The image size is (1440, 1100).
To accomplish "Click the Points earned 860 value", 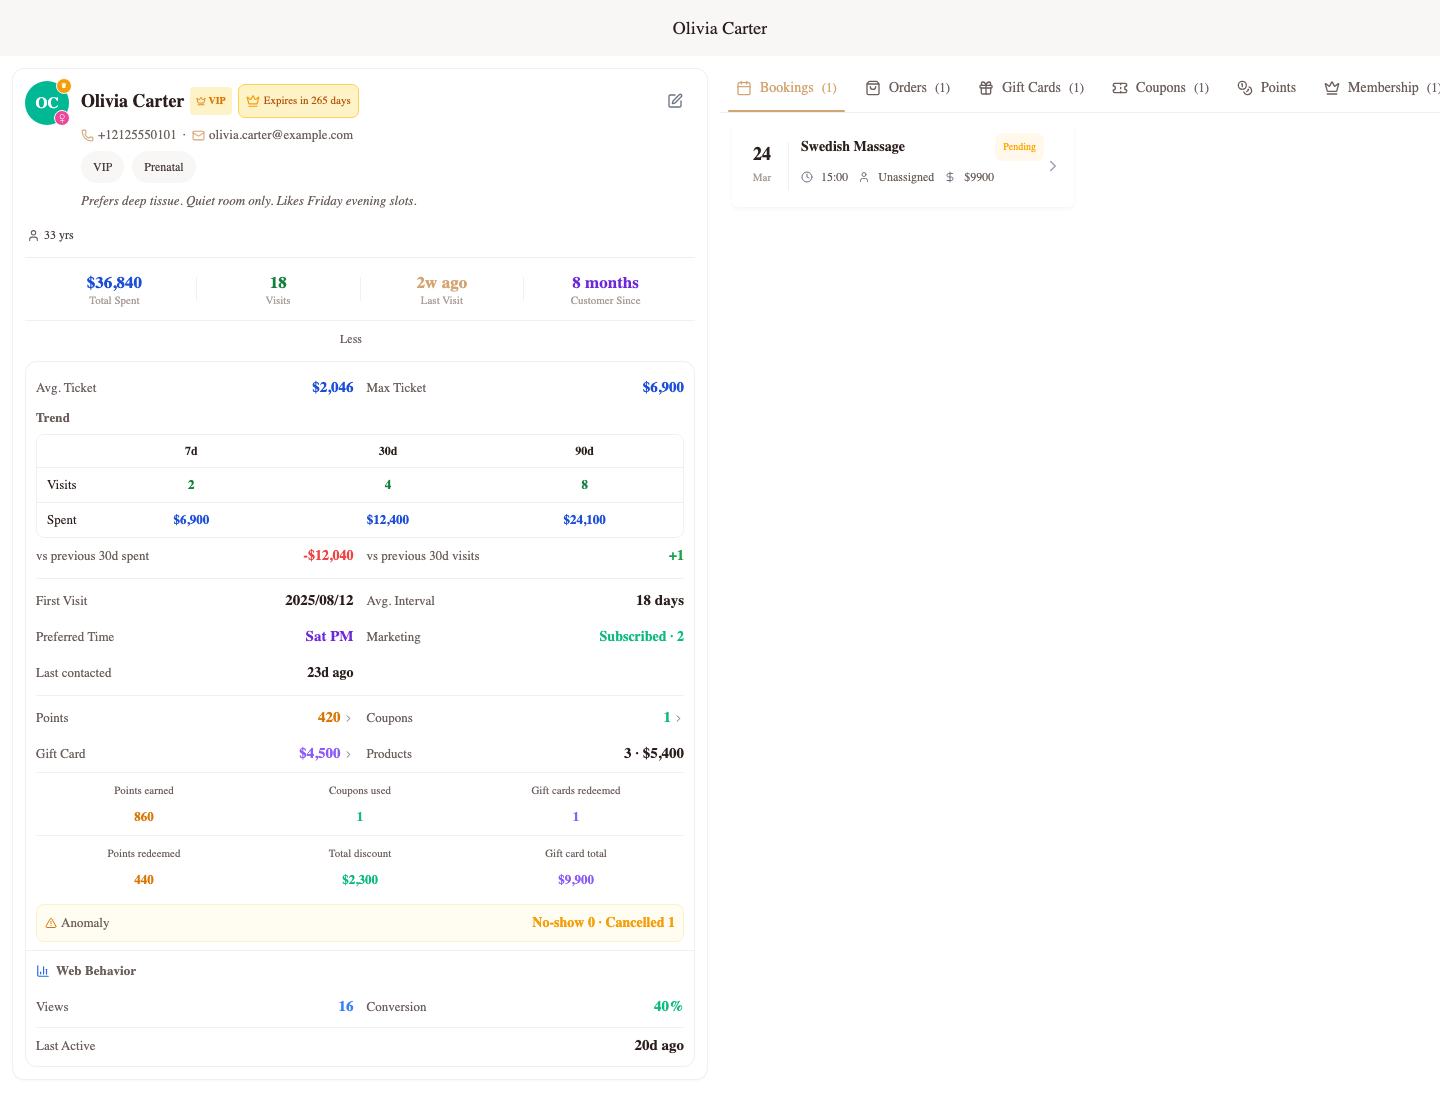I will click(x=144, y=817).
